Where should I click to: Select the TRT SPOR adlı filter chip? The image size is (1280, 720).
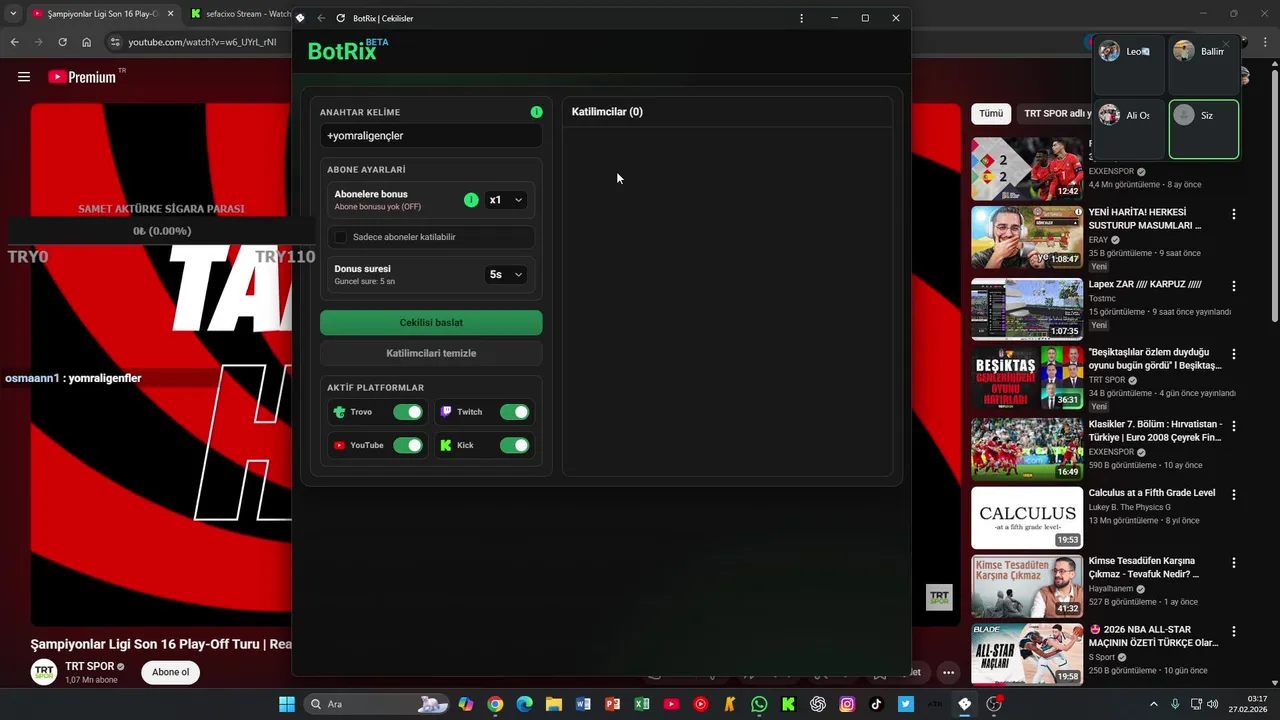(x=1055, y=114)
